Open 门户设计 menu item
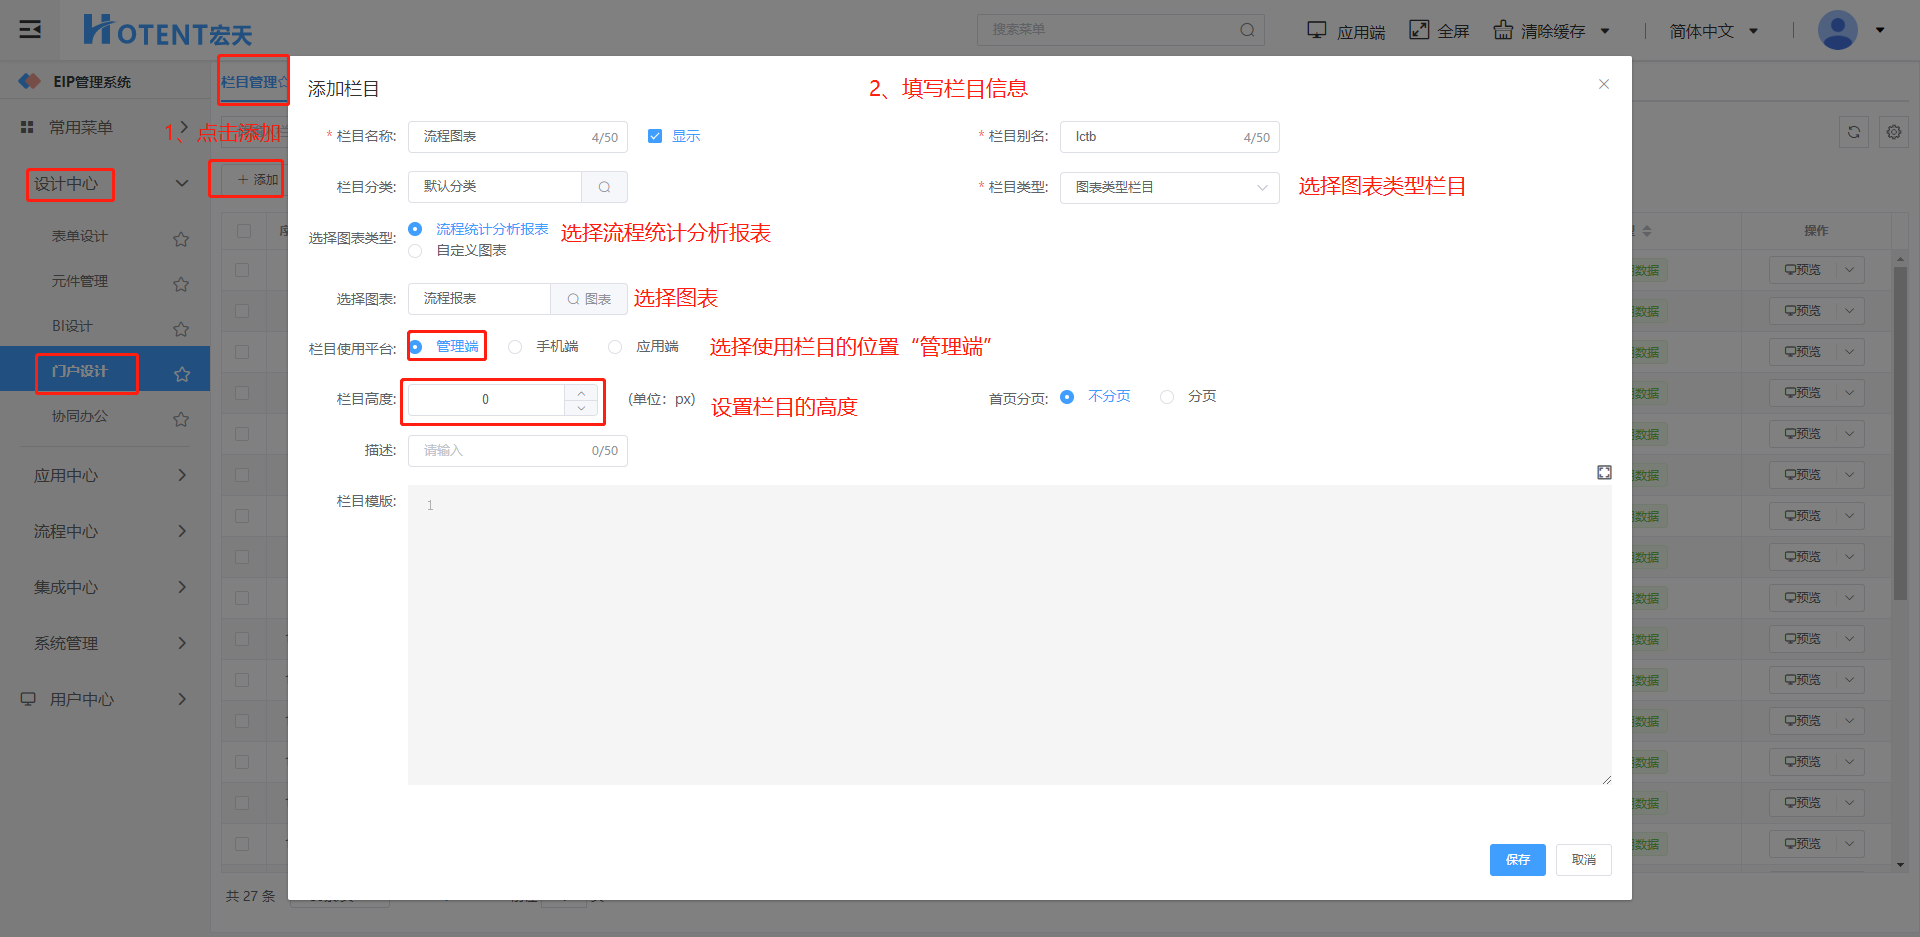 coord(79,371)
